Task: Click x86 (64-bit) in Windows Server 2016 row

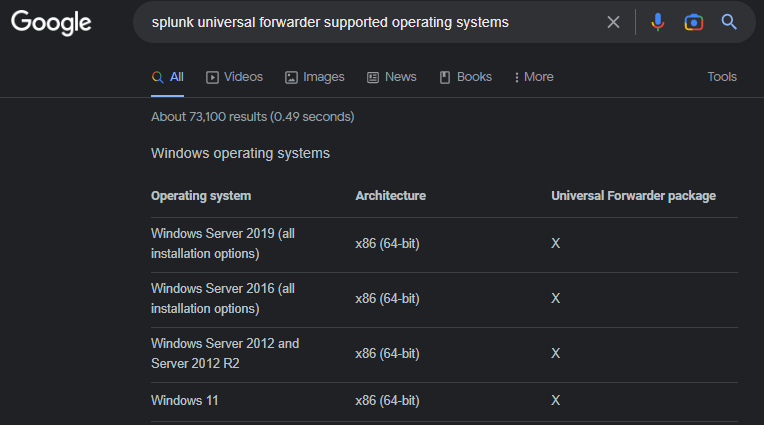Action: [387, 299]
